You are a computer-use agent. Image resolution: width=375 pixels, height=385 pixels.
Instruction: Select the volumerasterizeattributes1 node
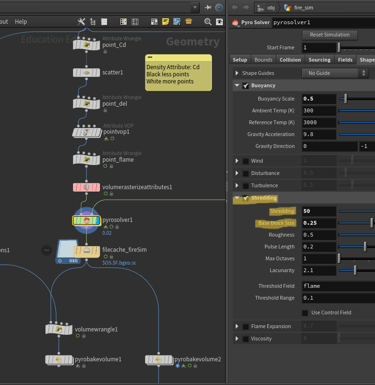point(86,187)
